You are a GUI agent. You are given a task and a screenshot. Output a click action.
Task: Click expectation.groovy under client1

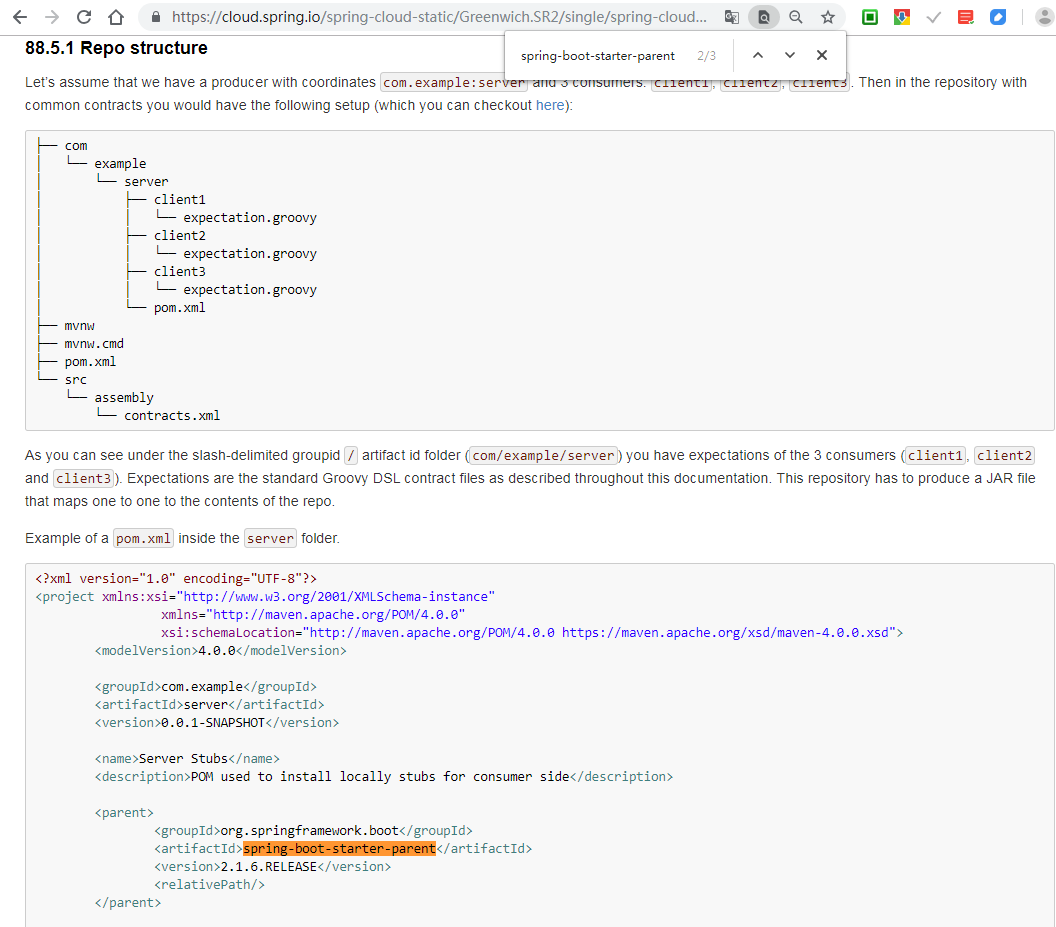[250, 218]
